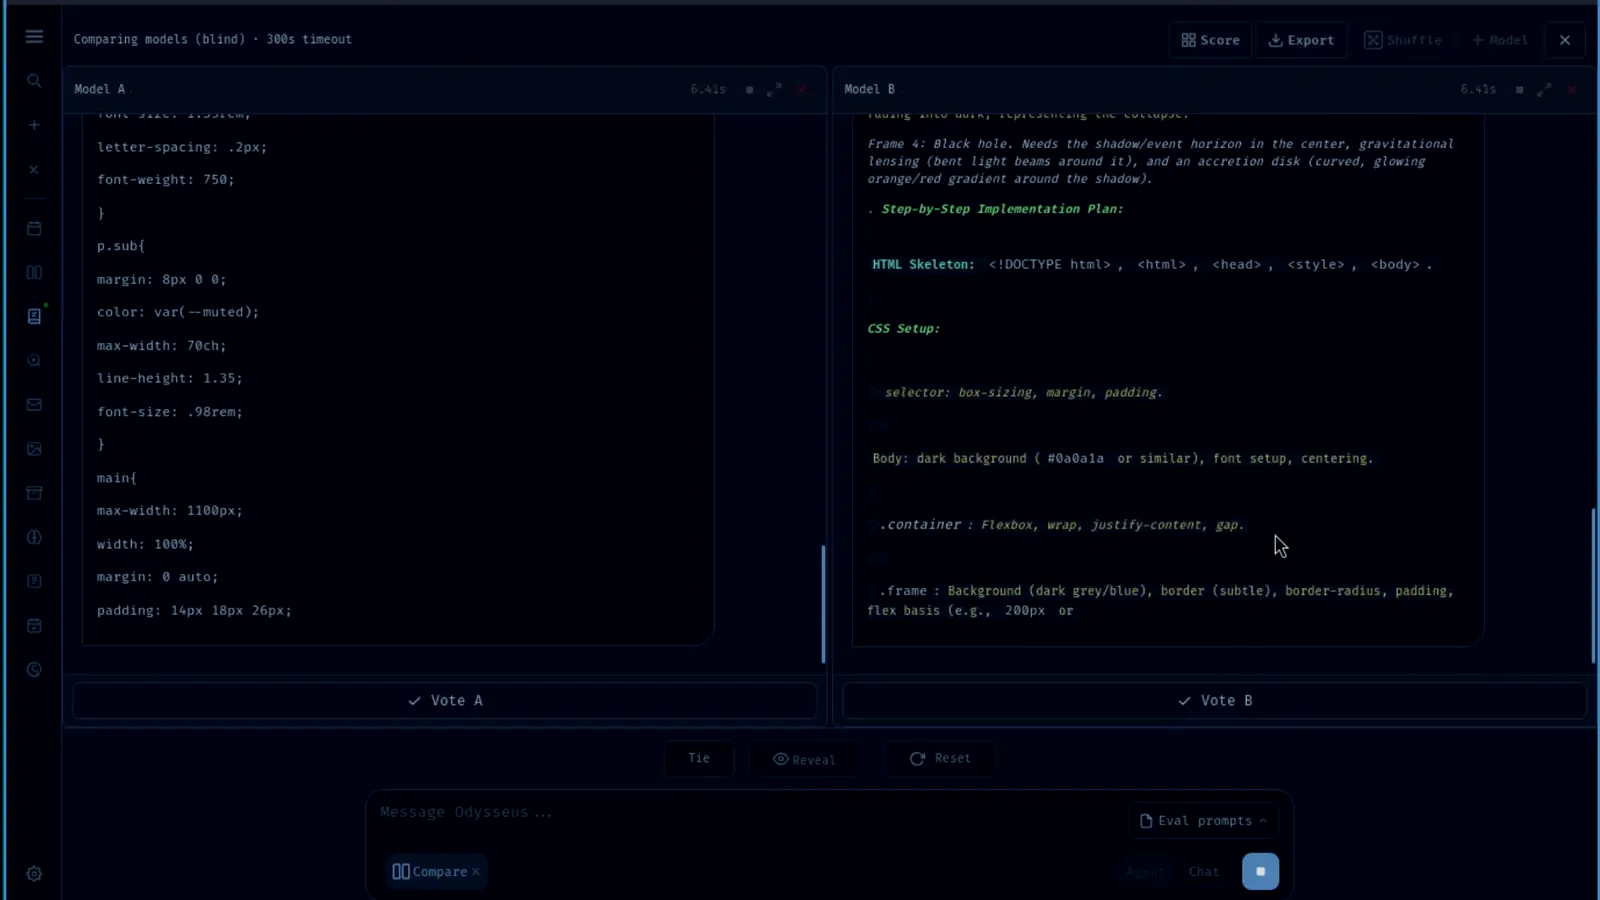Click Model A output scrollbar
1600x900 pixels.
(823, 604)
